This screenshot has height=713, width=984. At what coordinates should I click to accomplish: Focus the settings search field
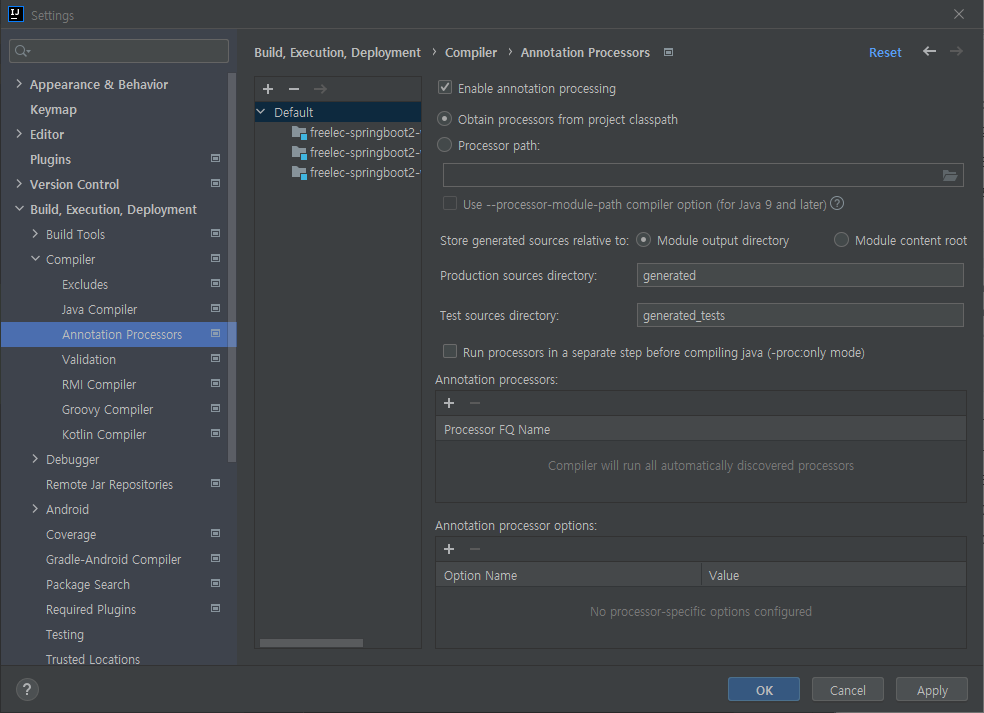pyautogui.click(x=119, y=51)
